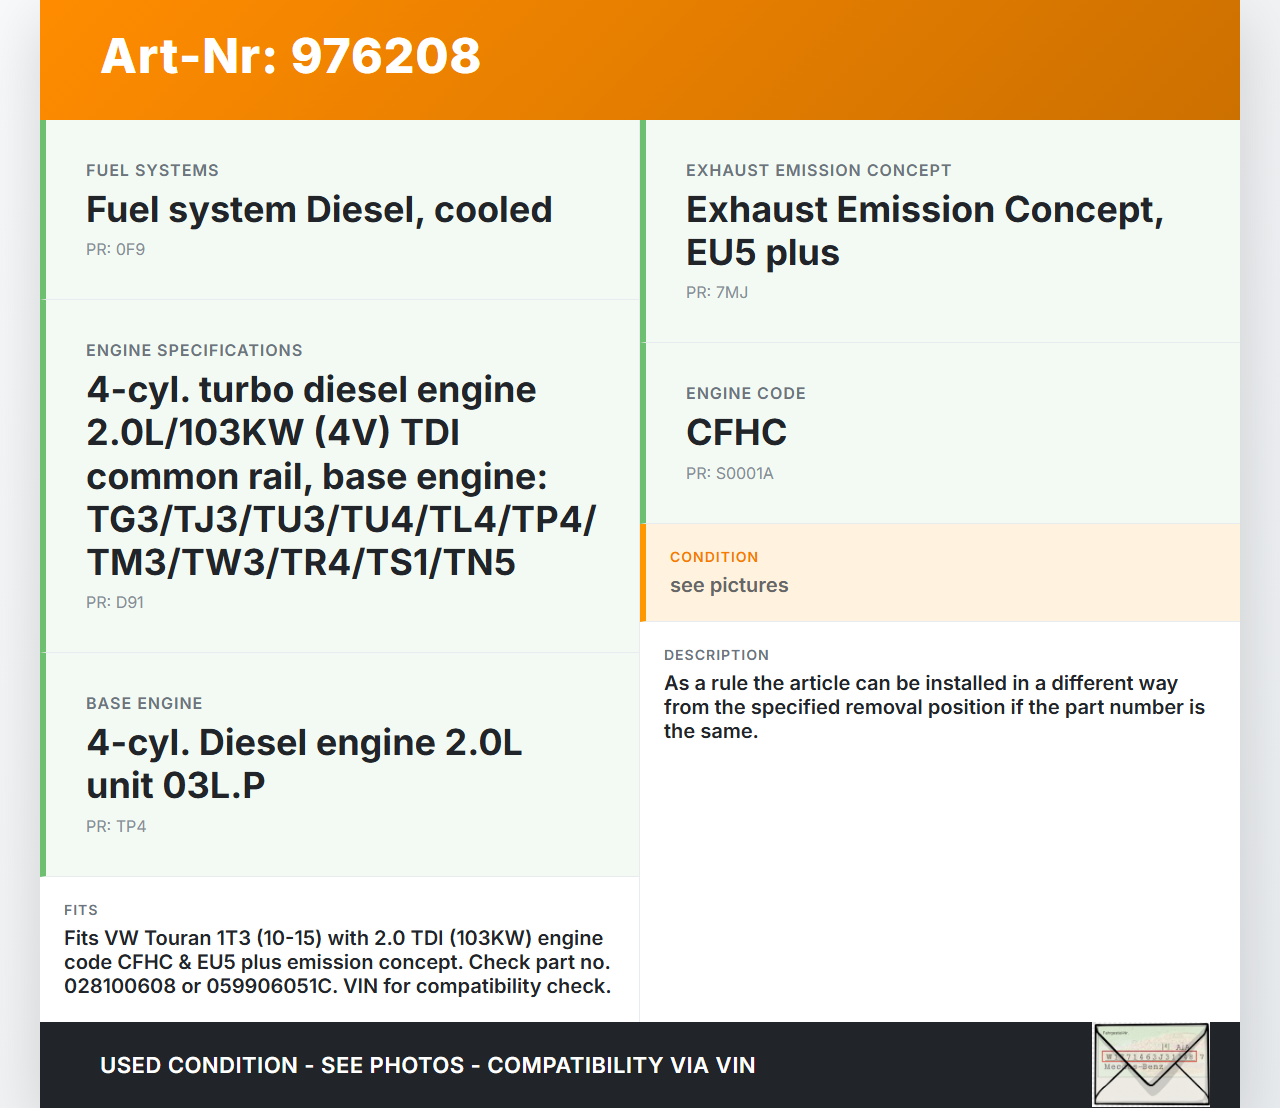
Task: Click the PR: 7MJ code
Action: [x=716, y=293]
